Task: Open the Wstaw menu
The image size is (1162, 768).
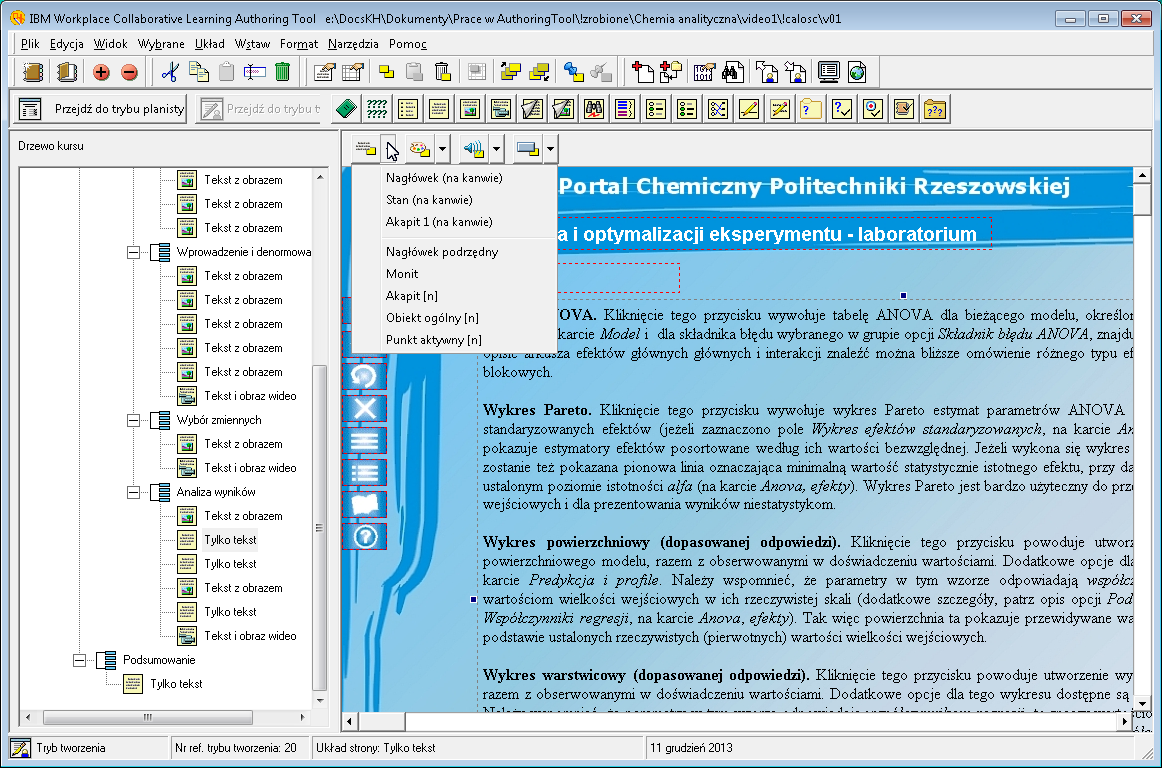Action: click(x=253, y=44)
